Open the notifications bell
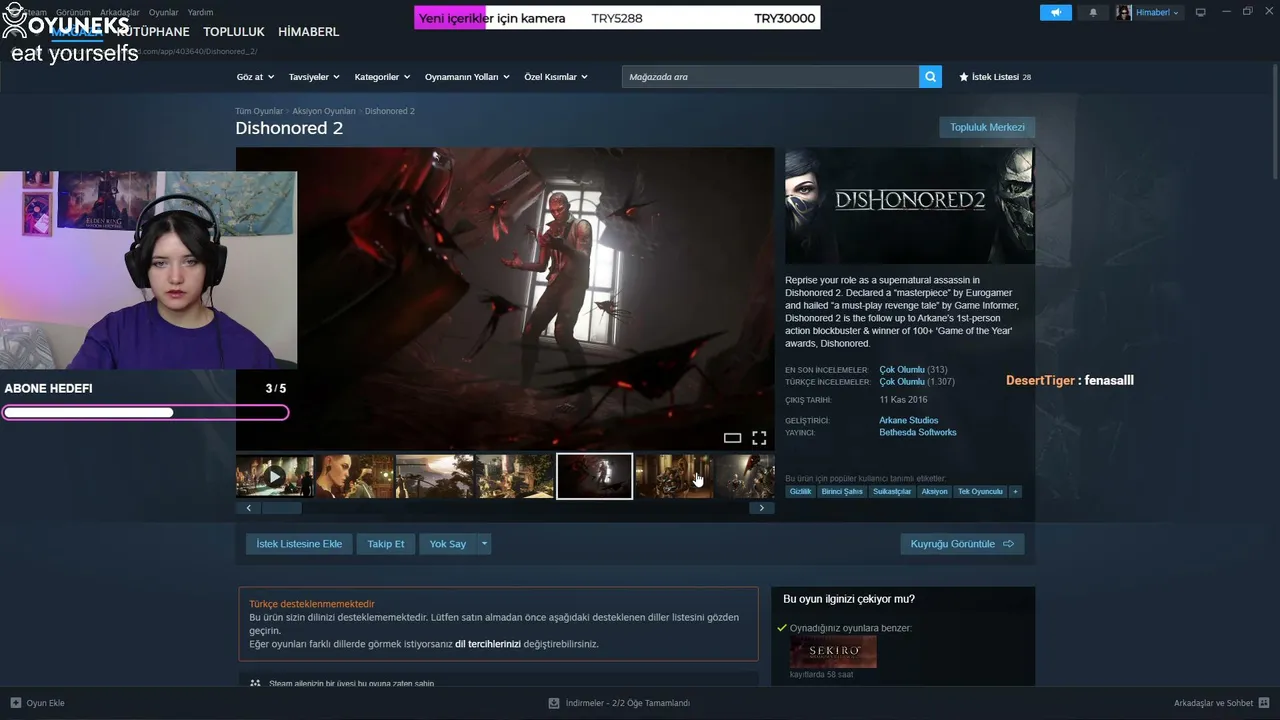Image resolution: width=1280 pixels, height=720 pixels. (x=1093, y=12)
